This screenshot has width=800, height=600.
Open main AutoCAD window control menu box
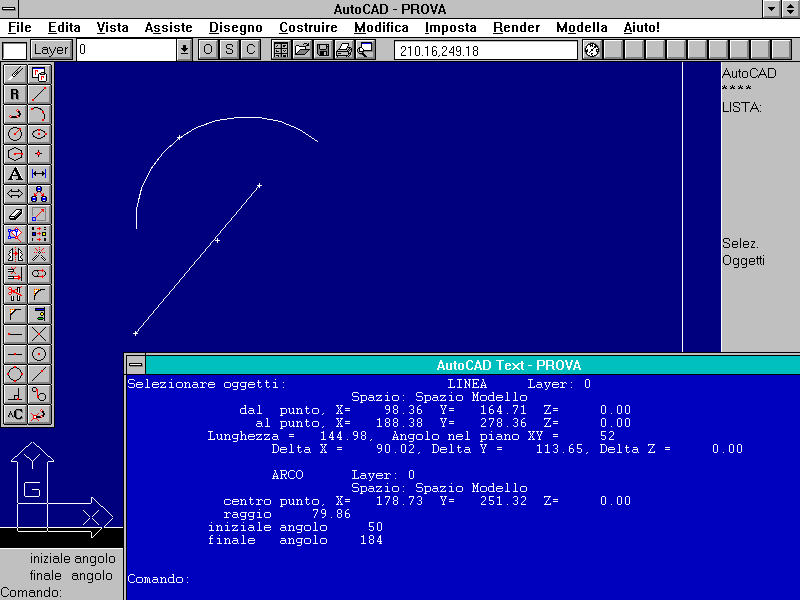pyautogui.click(x=9, y=9)
